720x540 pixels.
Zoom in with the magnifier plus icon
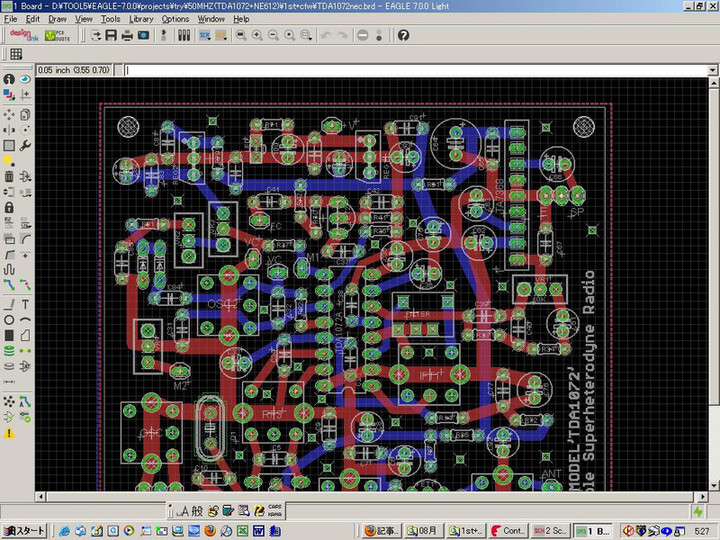point(257,35)
